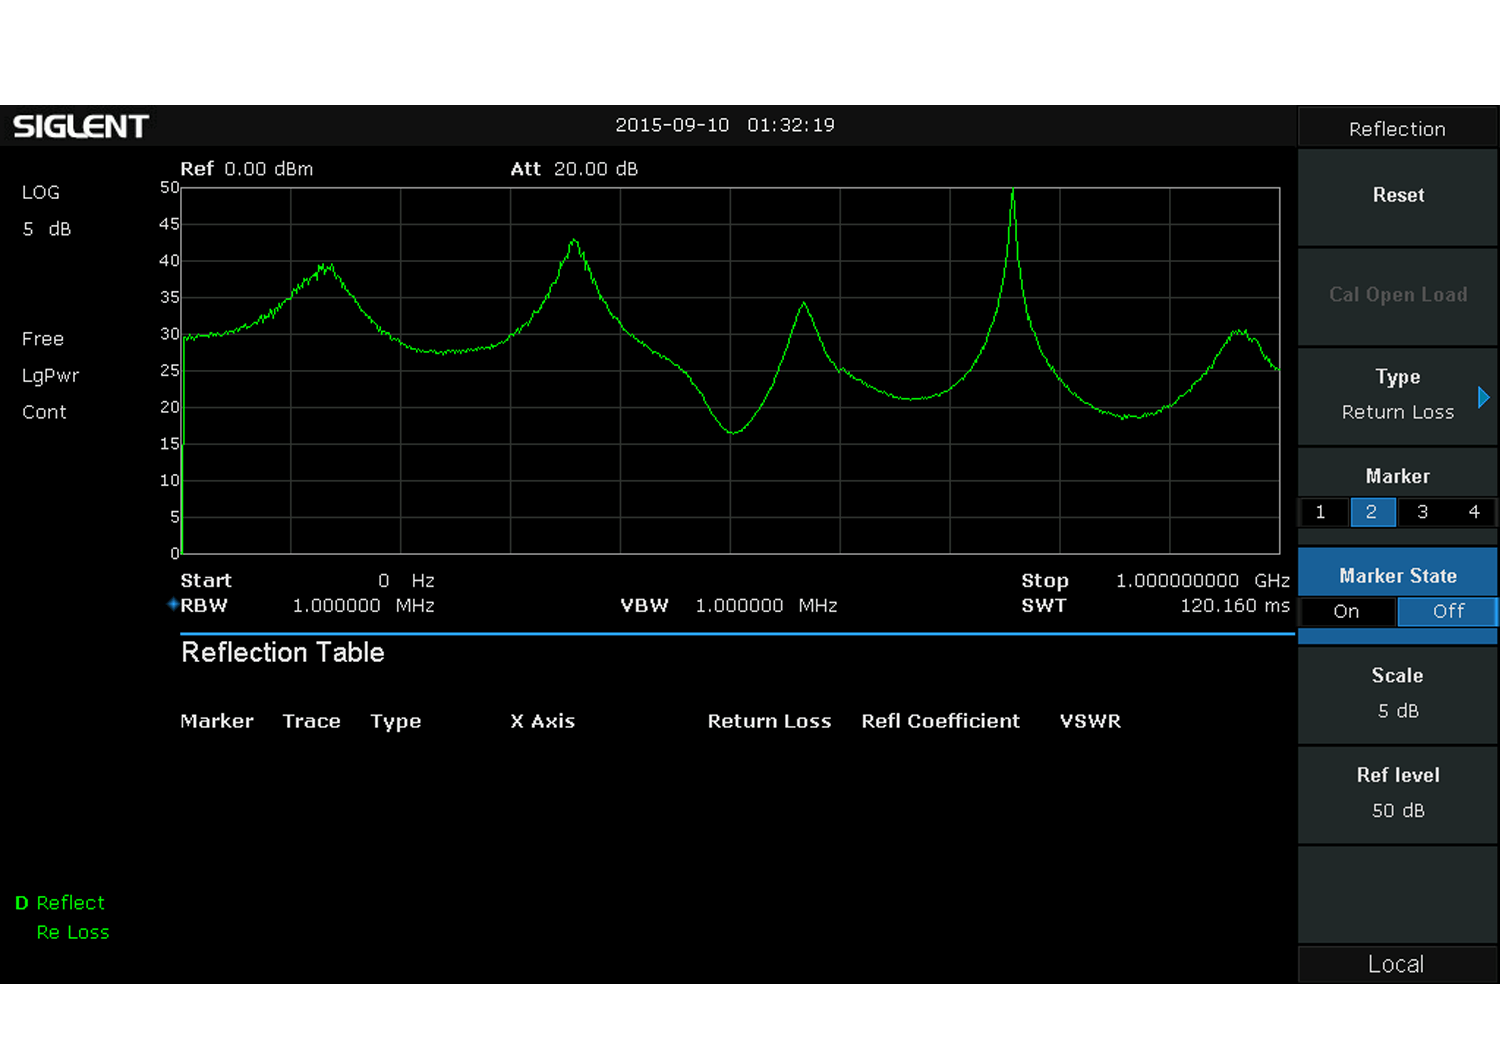Select marker 4
Image resolution: width=1500 pixels, height=1060 pixels.
[1473, 512]
